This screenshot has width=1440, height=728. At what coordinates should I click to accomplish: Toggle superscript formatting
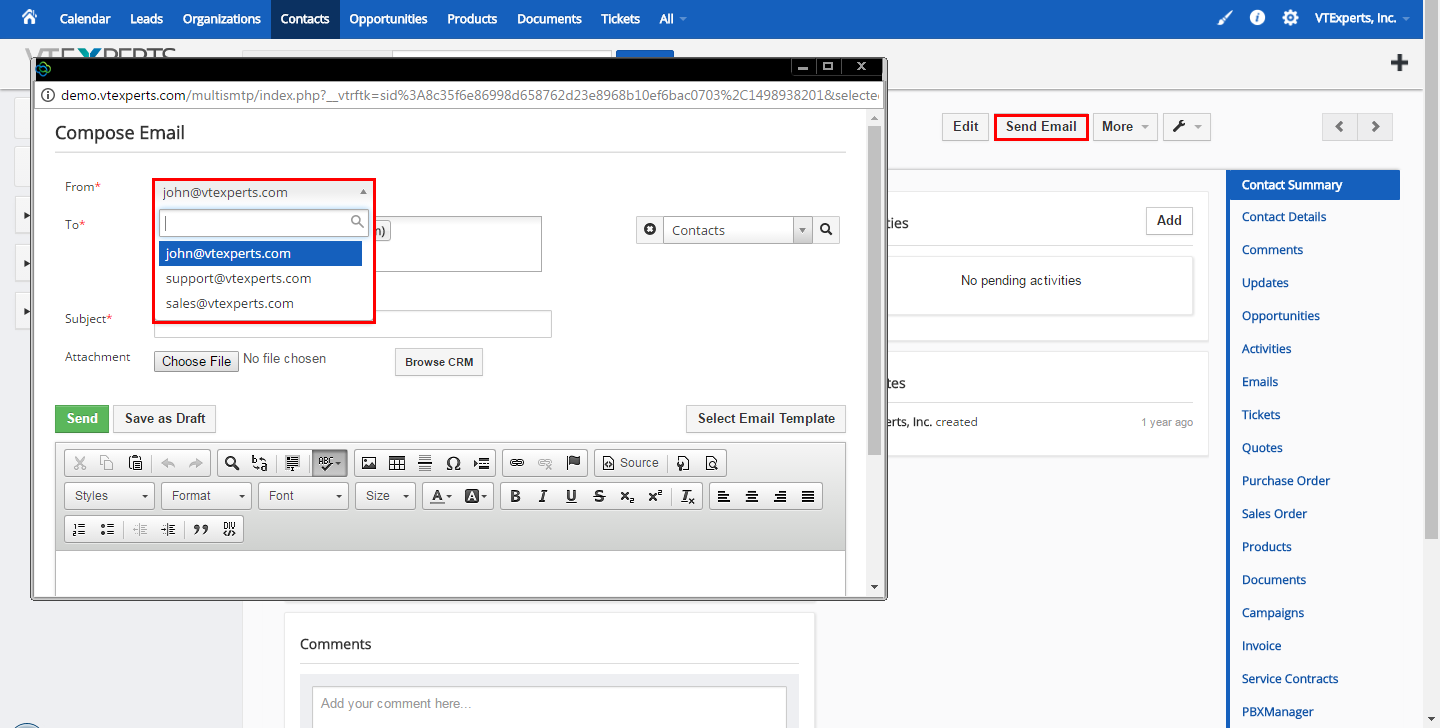point(655,496)
